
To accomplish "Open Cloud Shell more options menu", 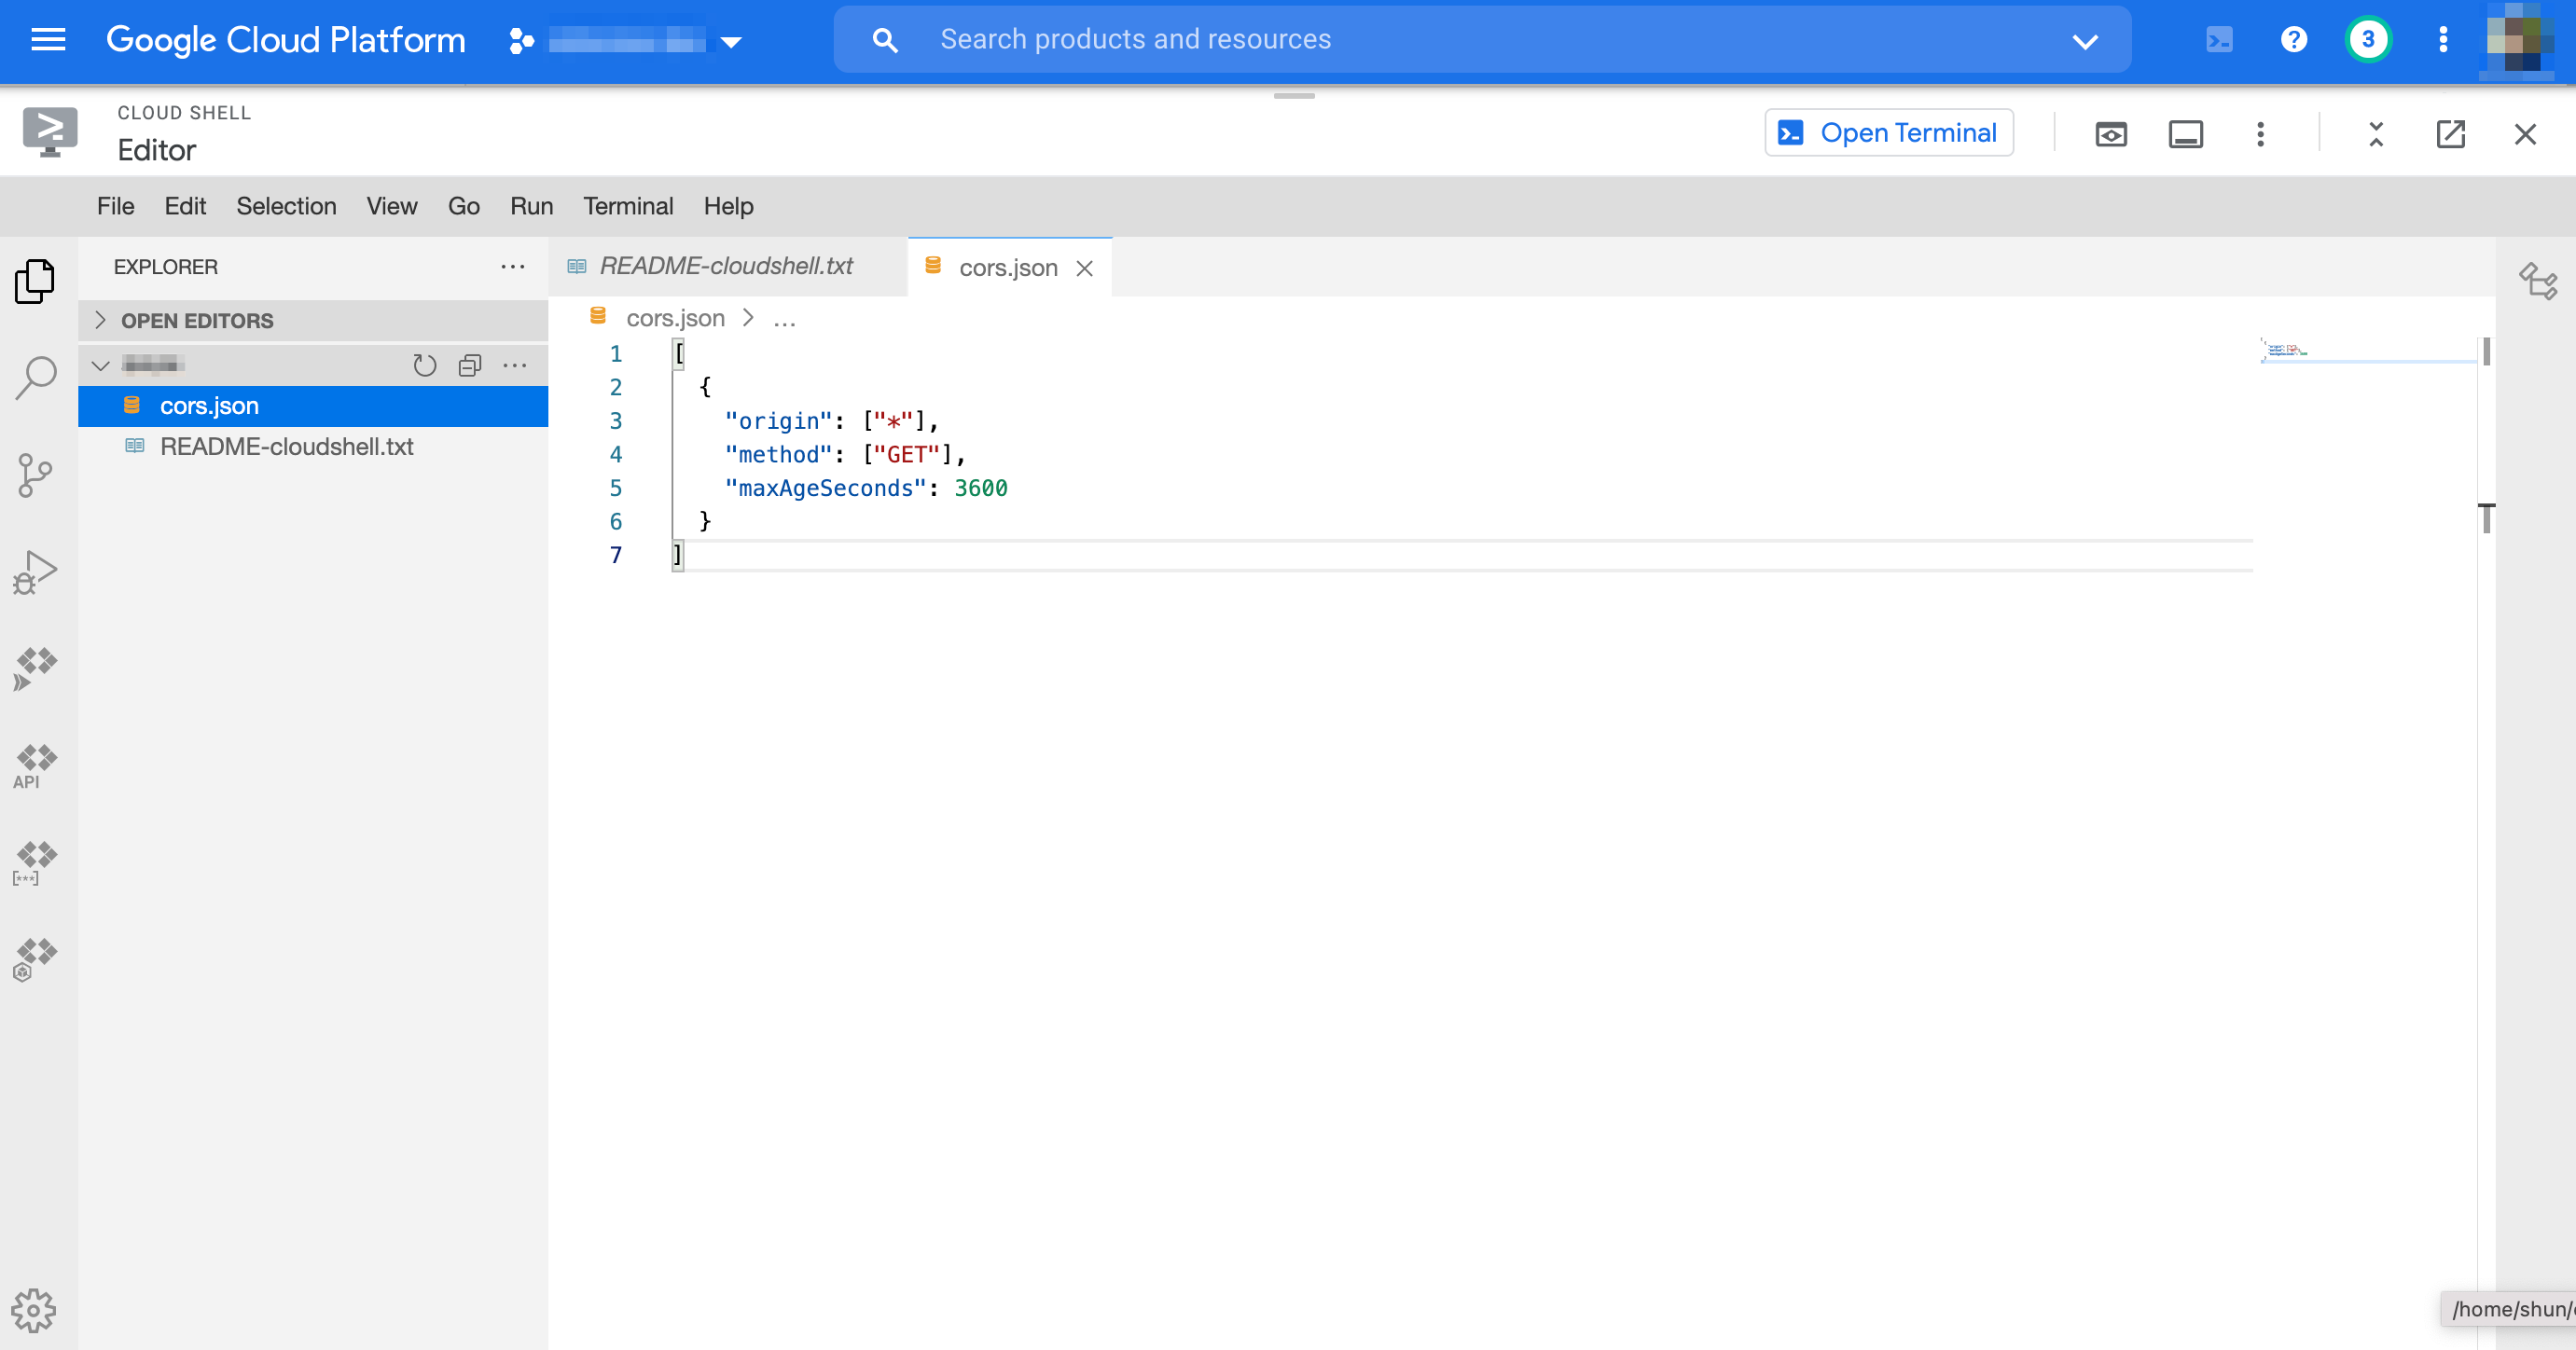I will tap(2260, 134).
